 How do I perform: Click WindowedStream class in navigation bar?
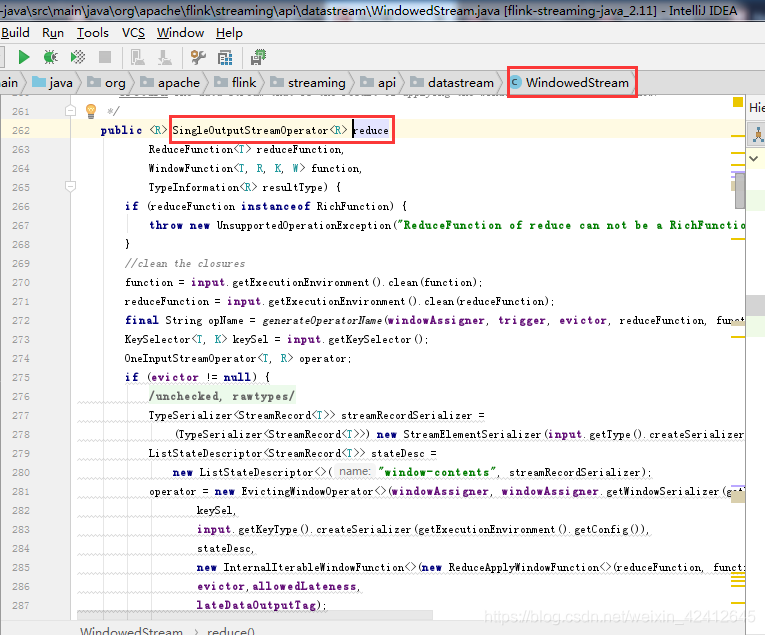pyautogui.click(x=570, y=82)
